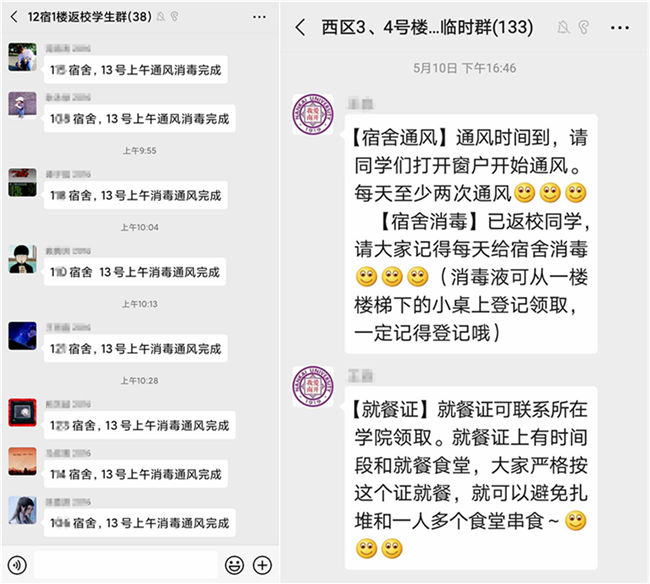Image resolution: width=650 pixels, height=584 pixels.
Task: Tap the black-haired cartoon boy avatar
Action: (x=22, y=259)
